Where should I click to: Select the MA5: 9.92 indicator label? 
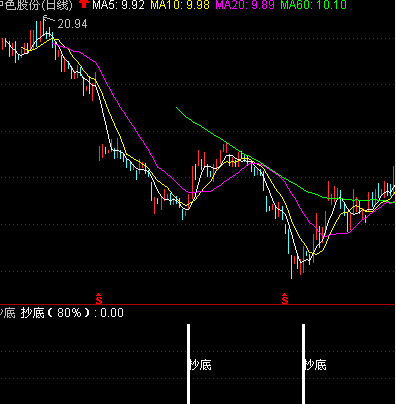(x=119, y=5)
